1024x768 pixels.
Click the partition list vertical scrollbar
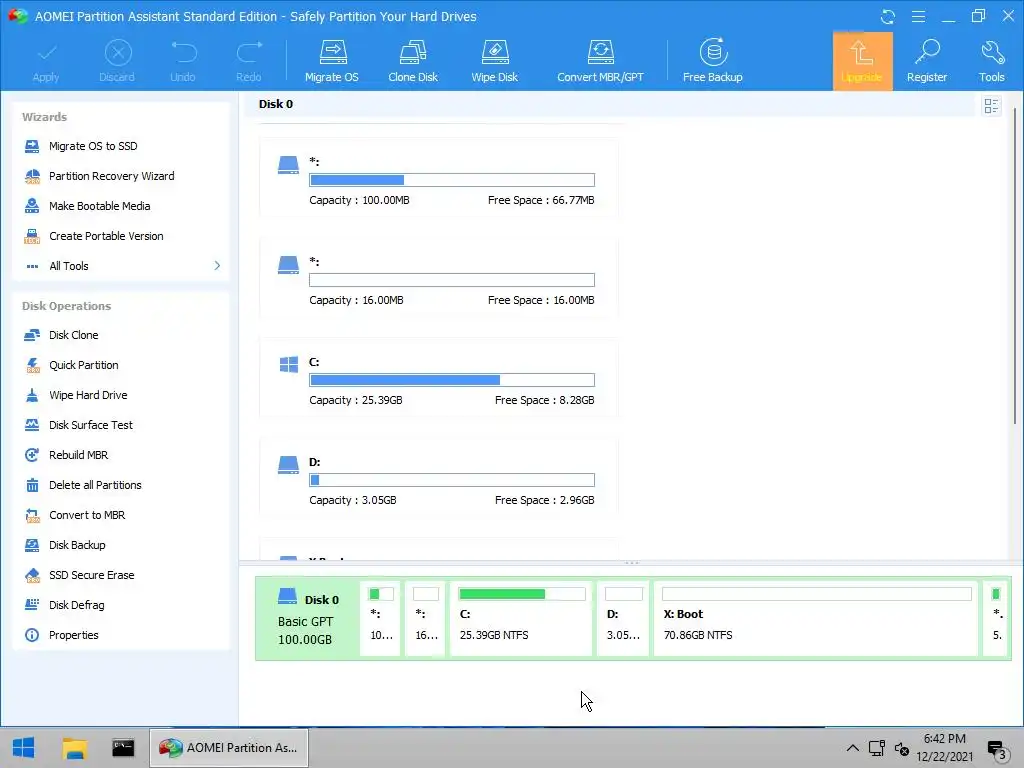pos(1014,266)
